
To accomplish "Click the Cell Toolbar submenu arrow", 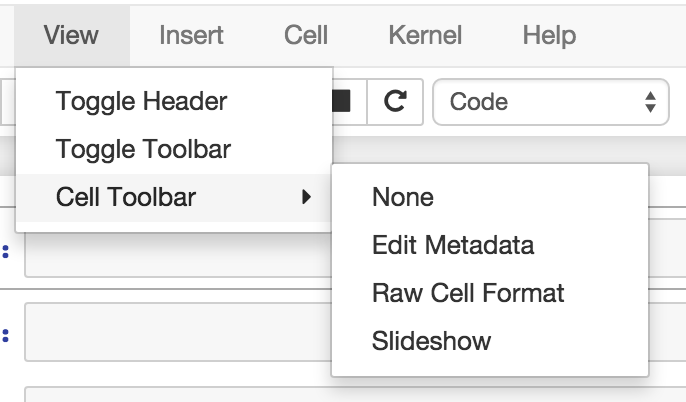I will point(305,198).
